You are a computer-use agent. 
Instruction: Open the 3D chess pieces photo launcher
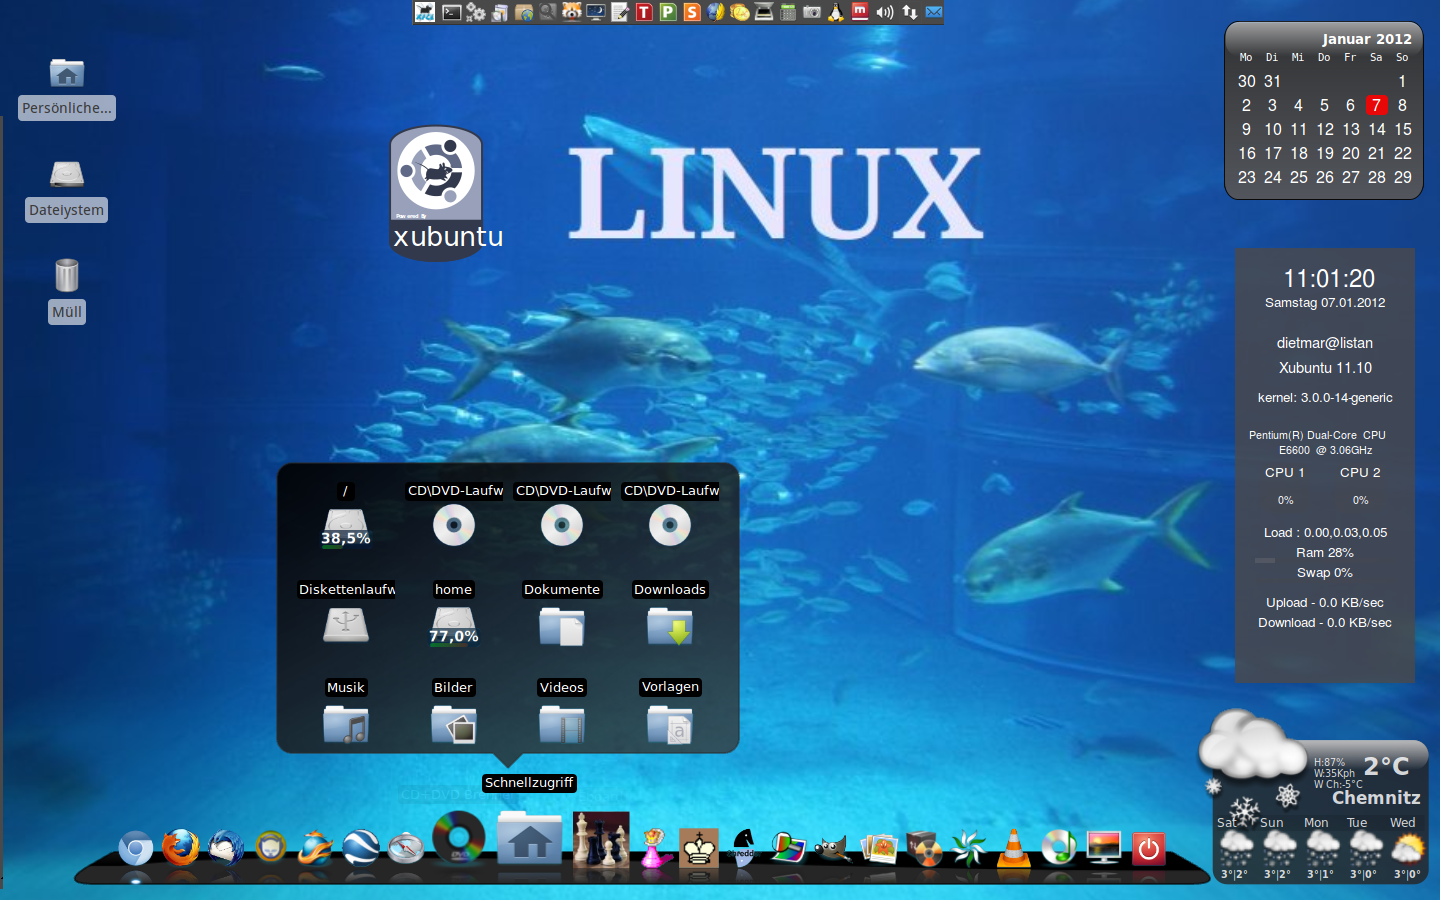(x=601, y=838)
